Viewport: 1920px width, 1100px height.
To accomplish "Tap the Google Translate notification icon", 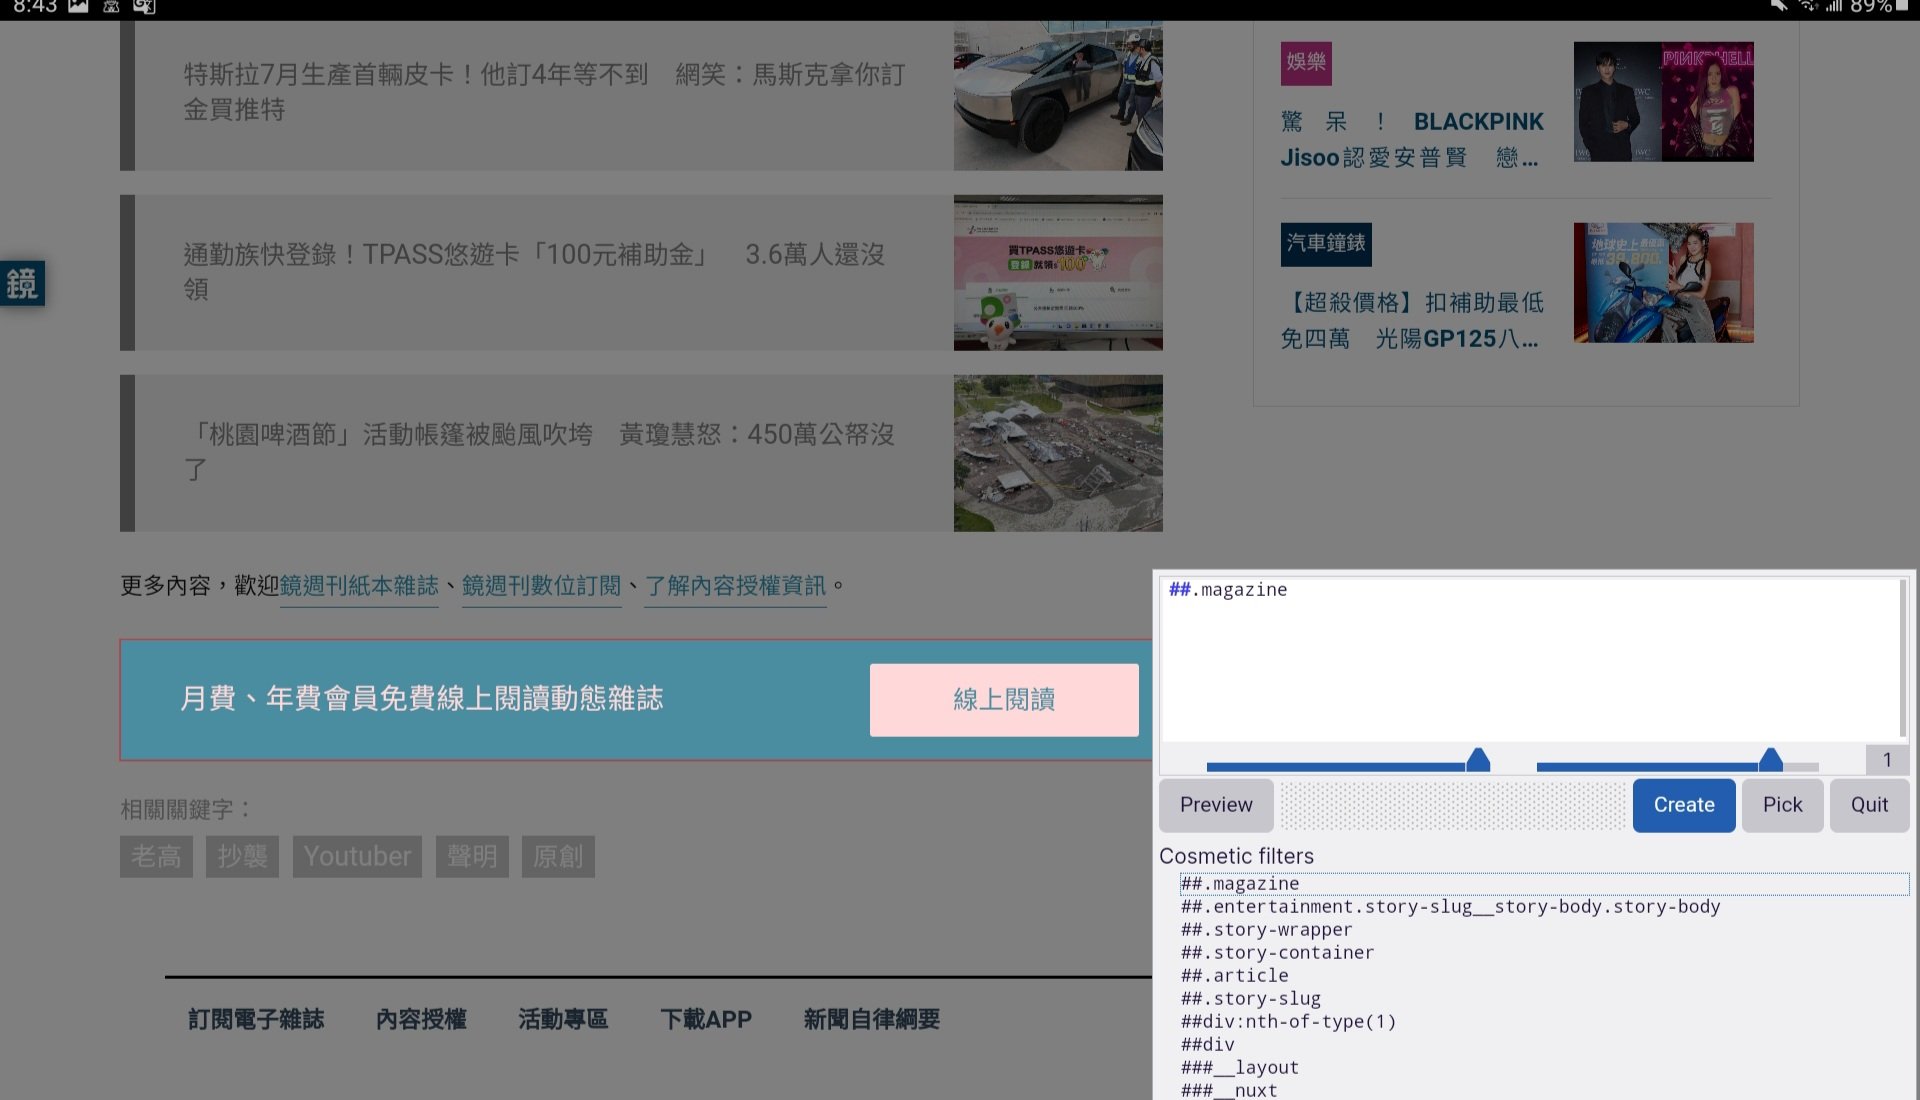I will [143, 8].
